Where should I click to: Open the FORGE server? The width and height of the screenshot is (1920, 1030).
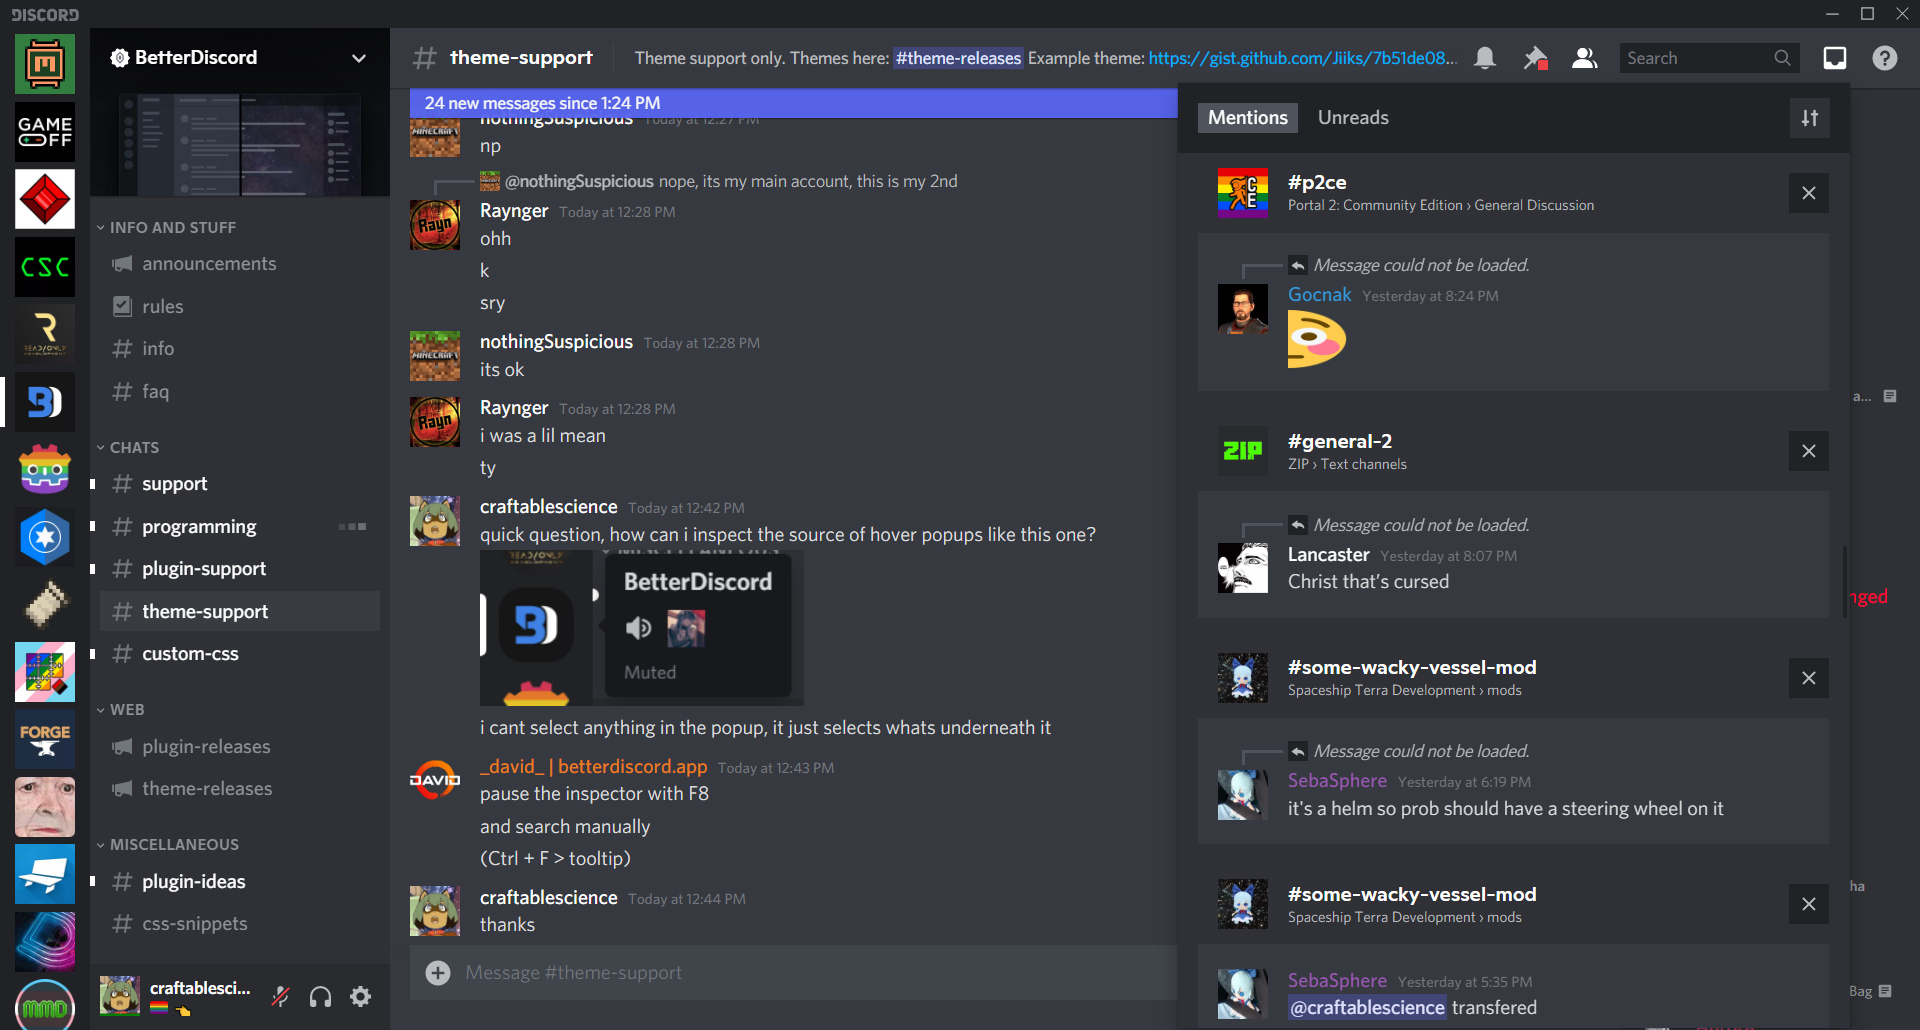click(44, 739)
